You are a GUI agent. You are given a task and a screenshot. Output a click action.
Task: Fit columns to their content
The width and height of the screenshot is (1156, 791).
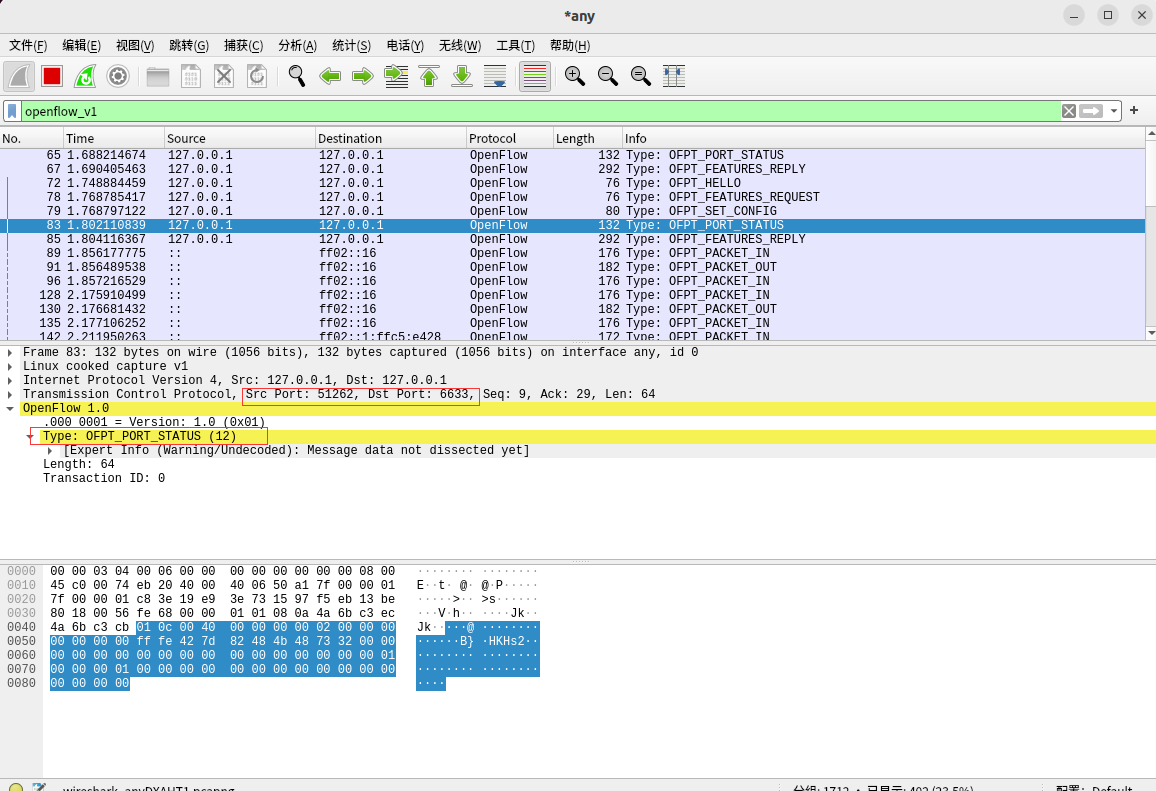pyautogui.click(x=674, y=76)
